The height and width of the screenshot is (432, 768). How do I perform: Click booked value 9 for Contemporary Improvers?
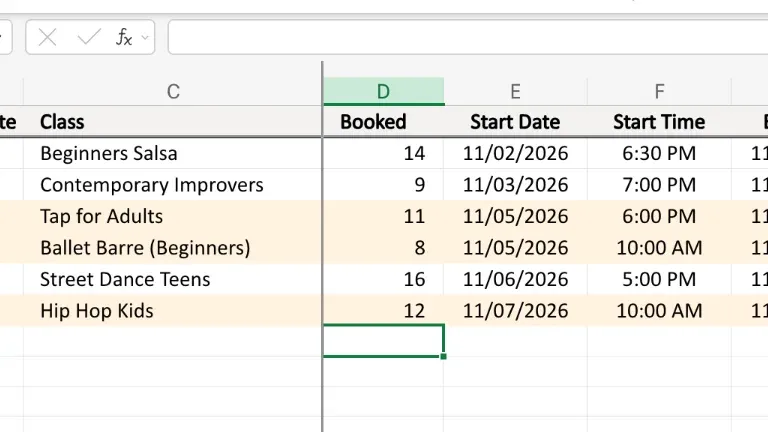[384, 185]
